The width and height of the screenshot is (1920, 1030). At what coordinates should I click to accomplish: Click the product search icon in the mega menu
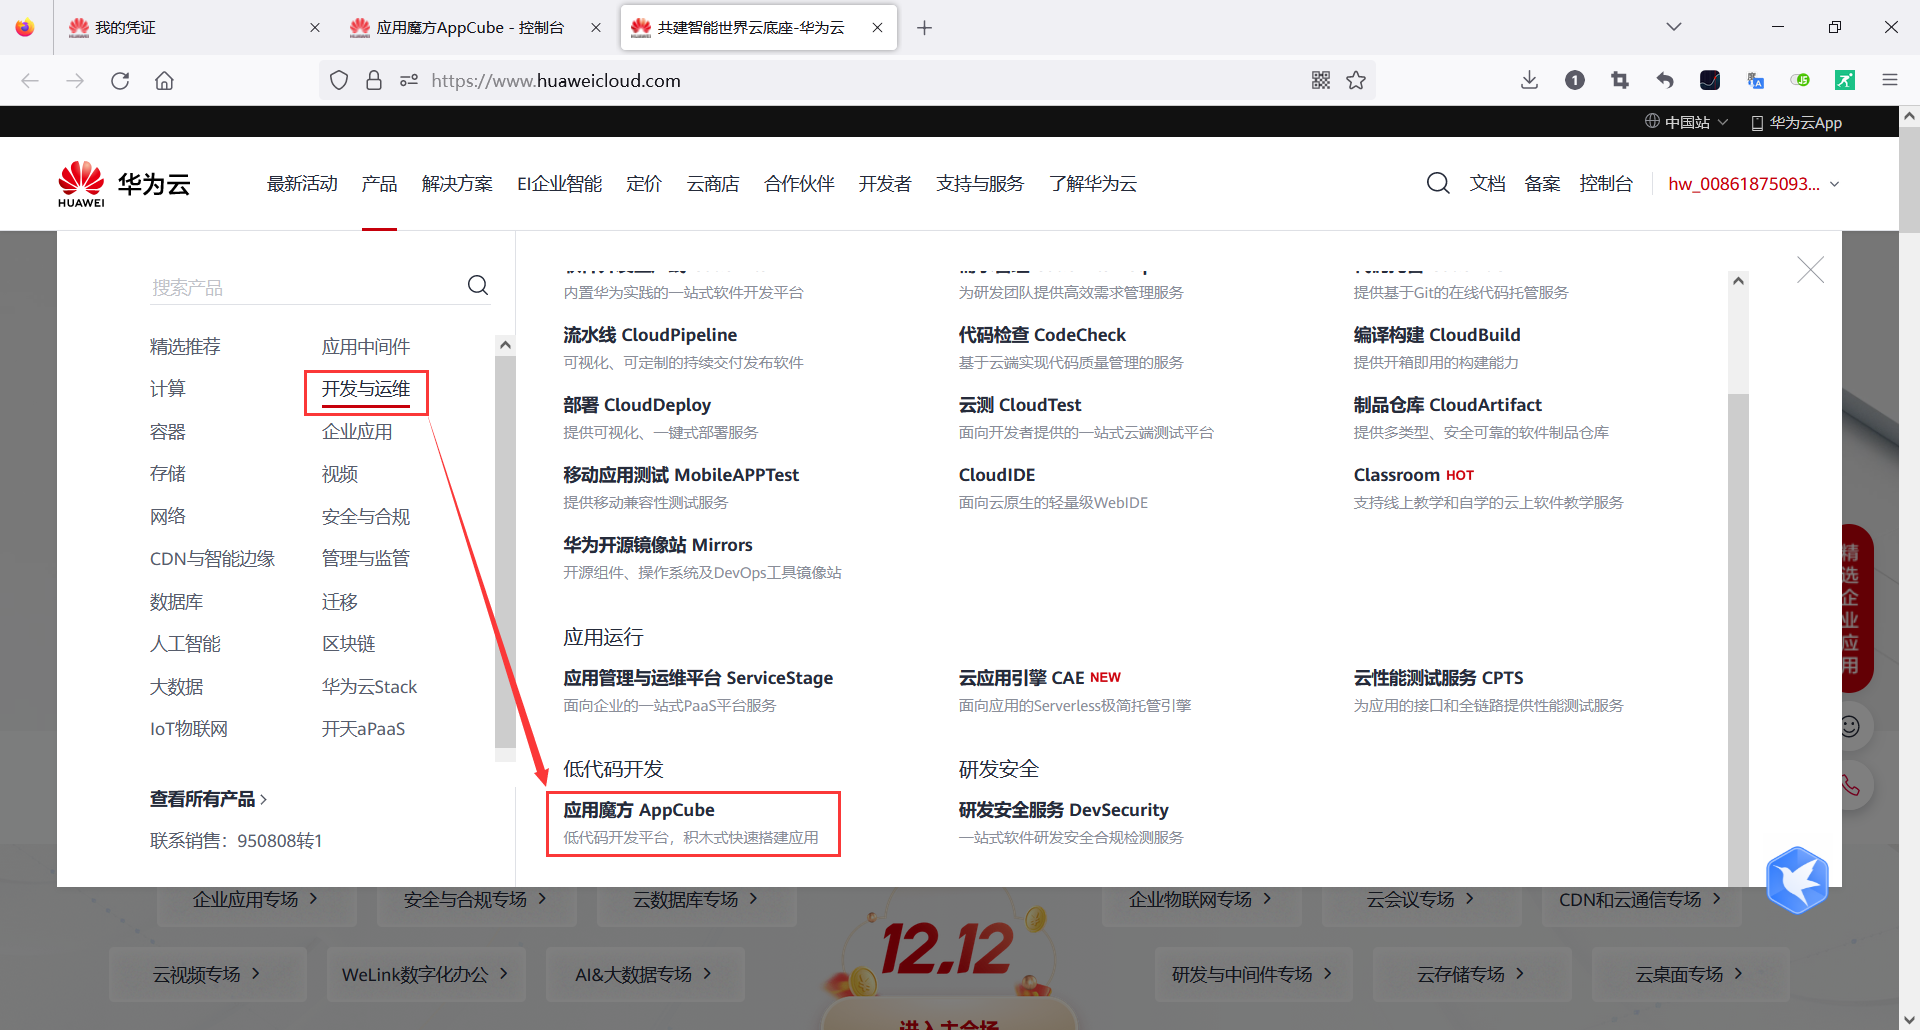coord(477,285)
